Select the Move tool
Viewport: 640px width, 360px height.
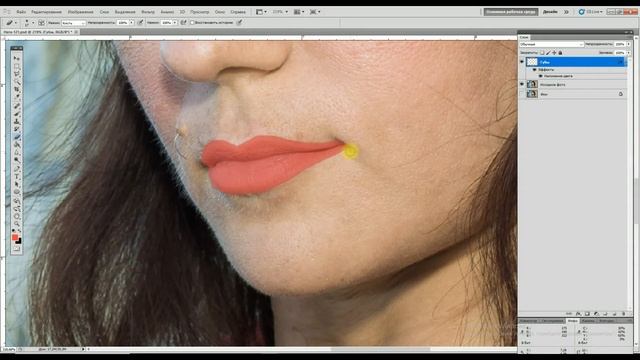pos(17,58)
